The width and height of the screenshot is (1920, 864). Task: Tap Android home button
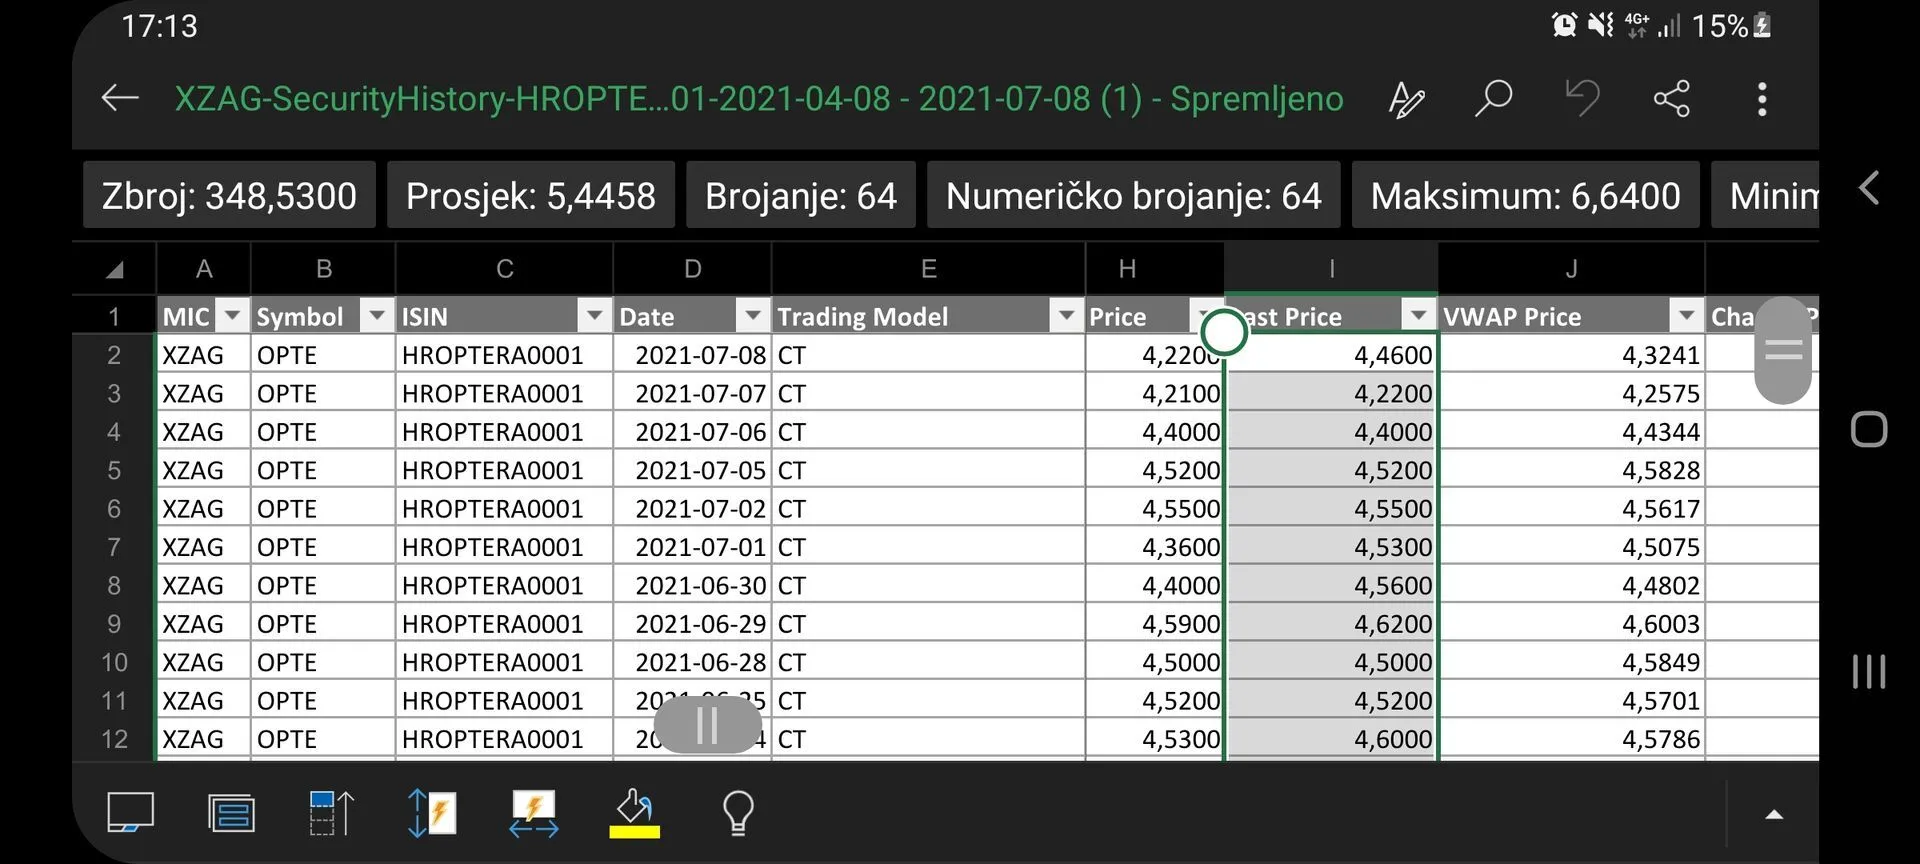click(x=1869, y=429)
